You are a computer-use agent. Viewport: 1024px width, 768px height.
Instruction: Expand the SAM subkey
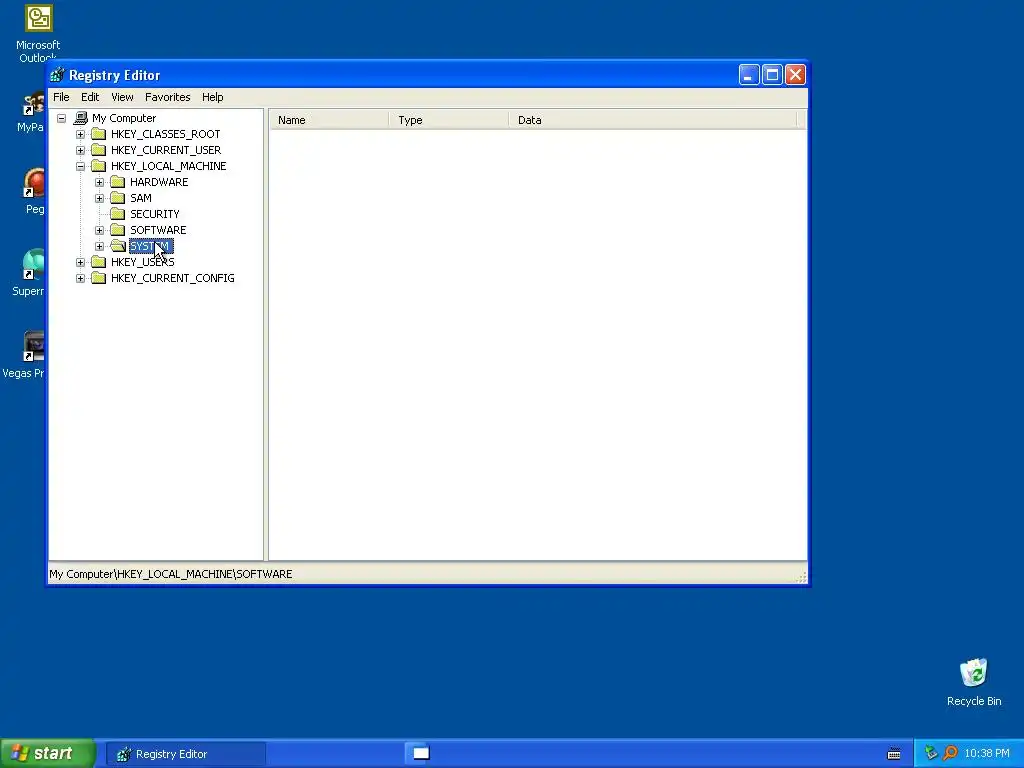[99, 198]
